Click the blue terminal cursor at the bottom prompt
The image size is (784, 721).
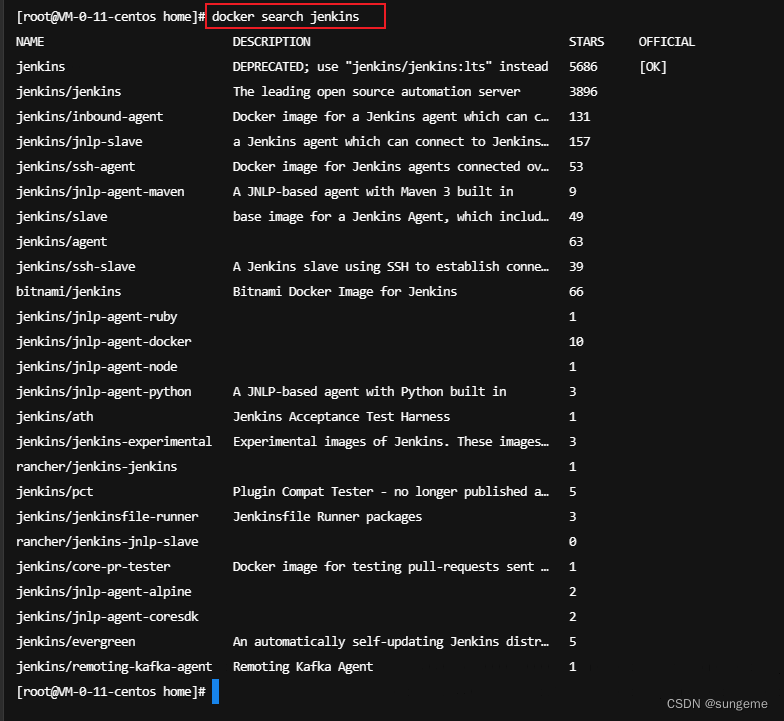coord(214,691)
